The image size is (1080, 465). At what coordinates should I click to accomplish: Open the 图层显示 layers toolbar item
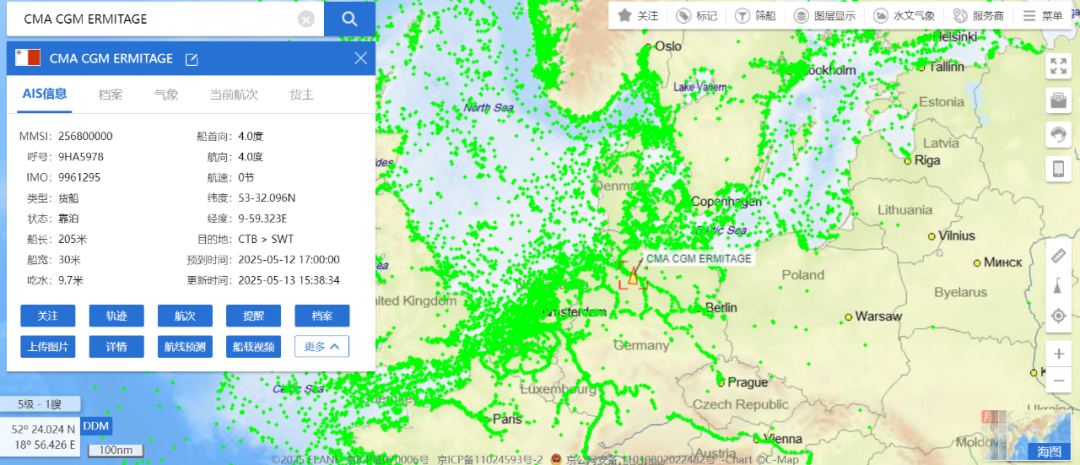[824, 16]
